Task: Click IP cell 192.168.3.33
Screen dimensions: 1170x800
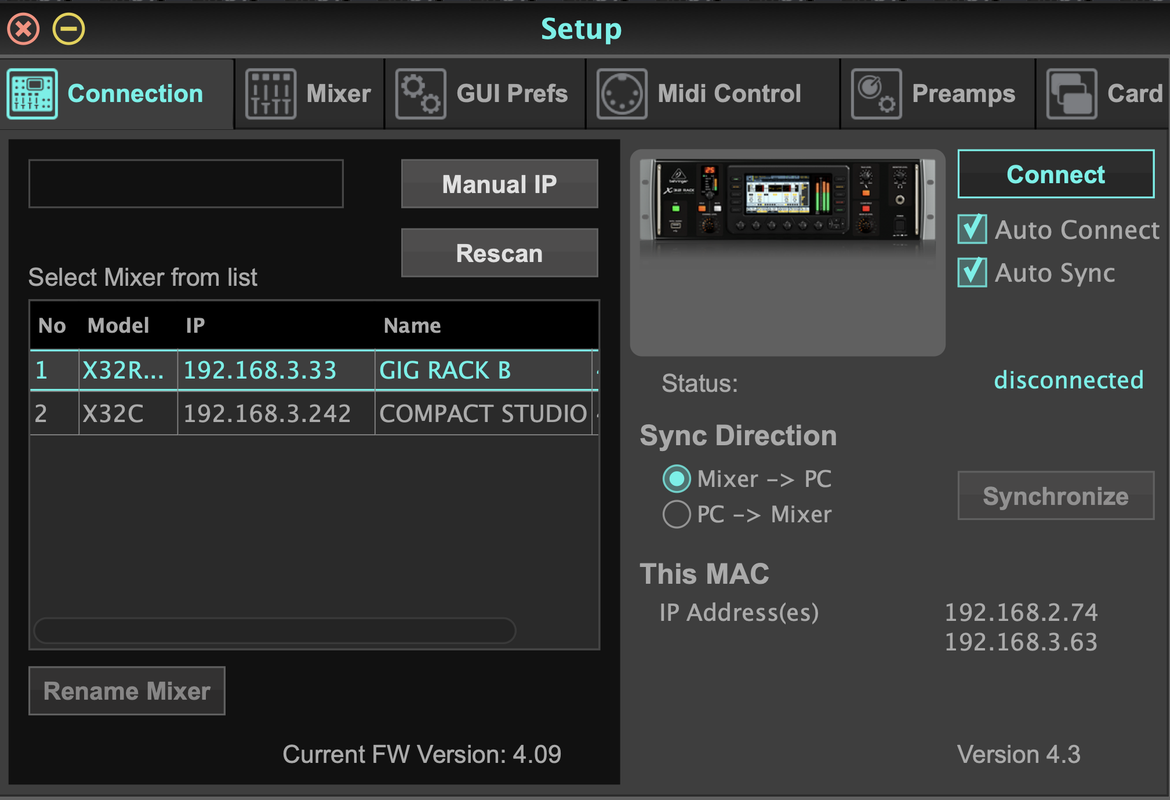Action: [x=276, y=370]
